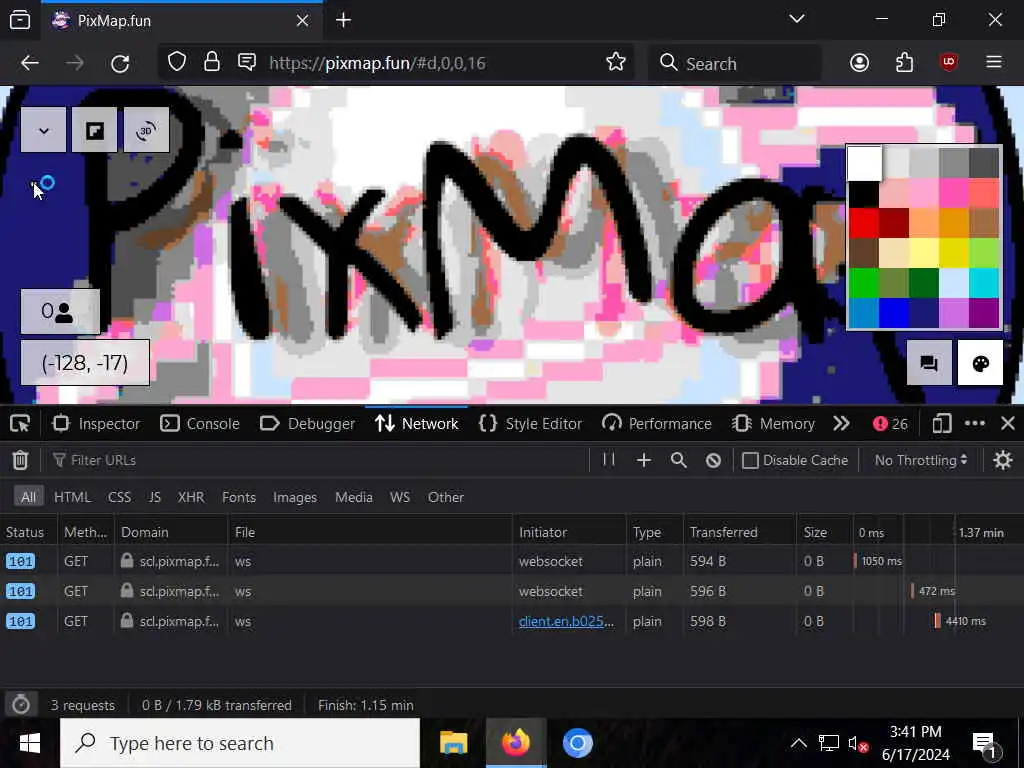
Task: Switch to the 3D globe view
Action: click(146, 131)
